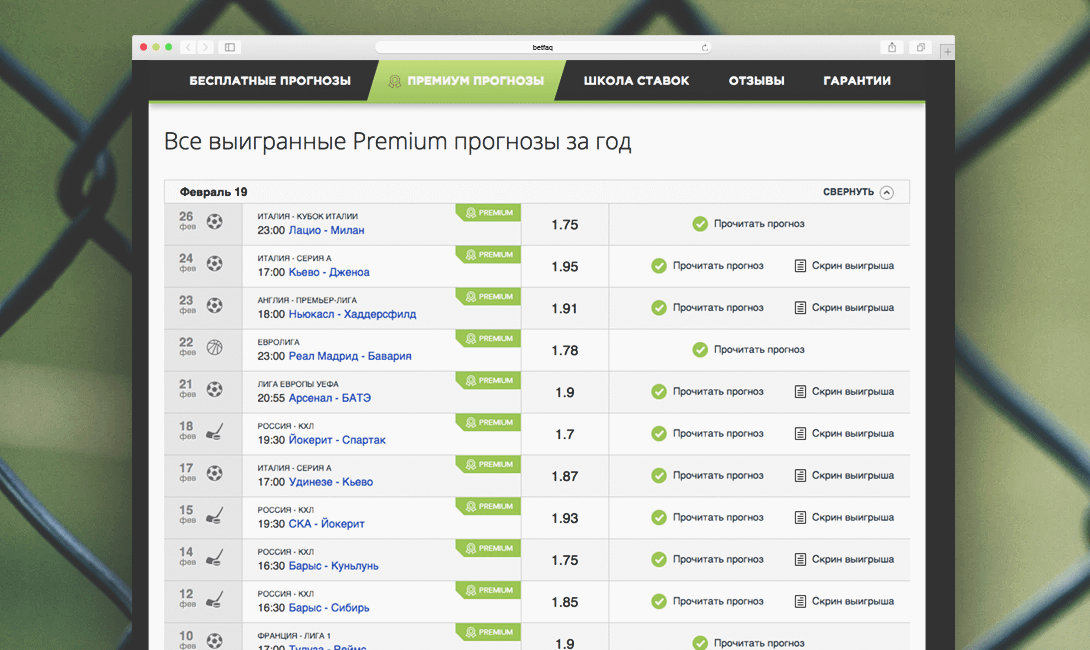The height and width of the screenshot is (650, 1090).
Task: Switch to the Гарантии tab
Action: 857,81
